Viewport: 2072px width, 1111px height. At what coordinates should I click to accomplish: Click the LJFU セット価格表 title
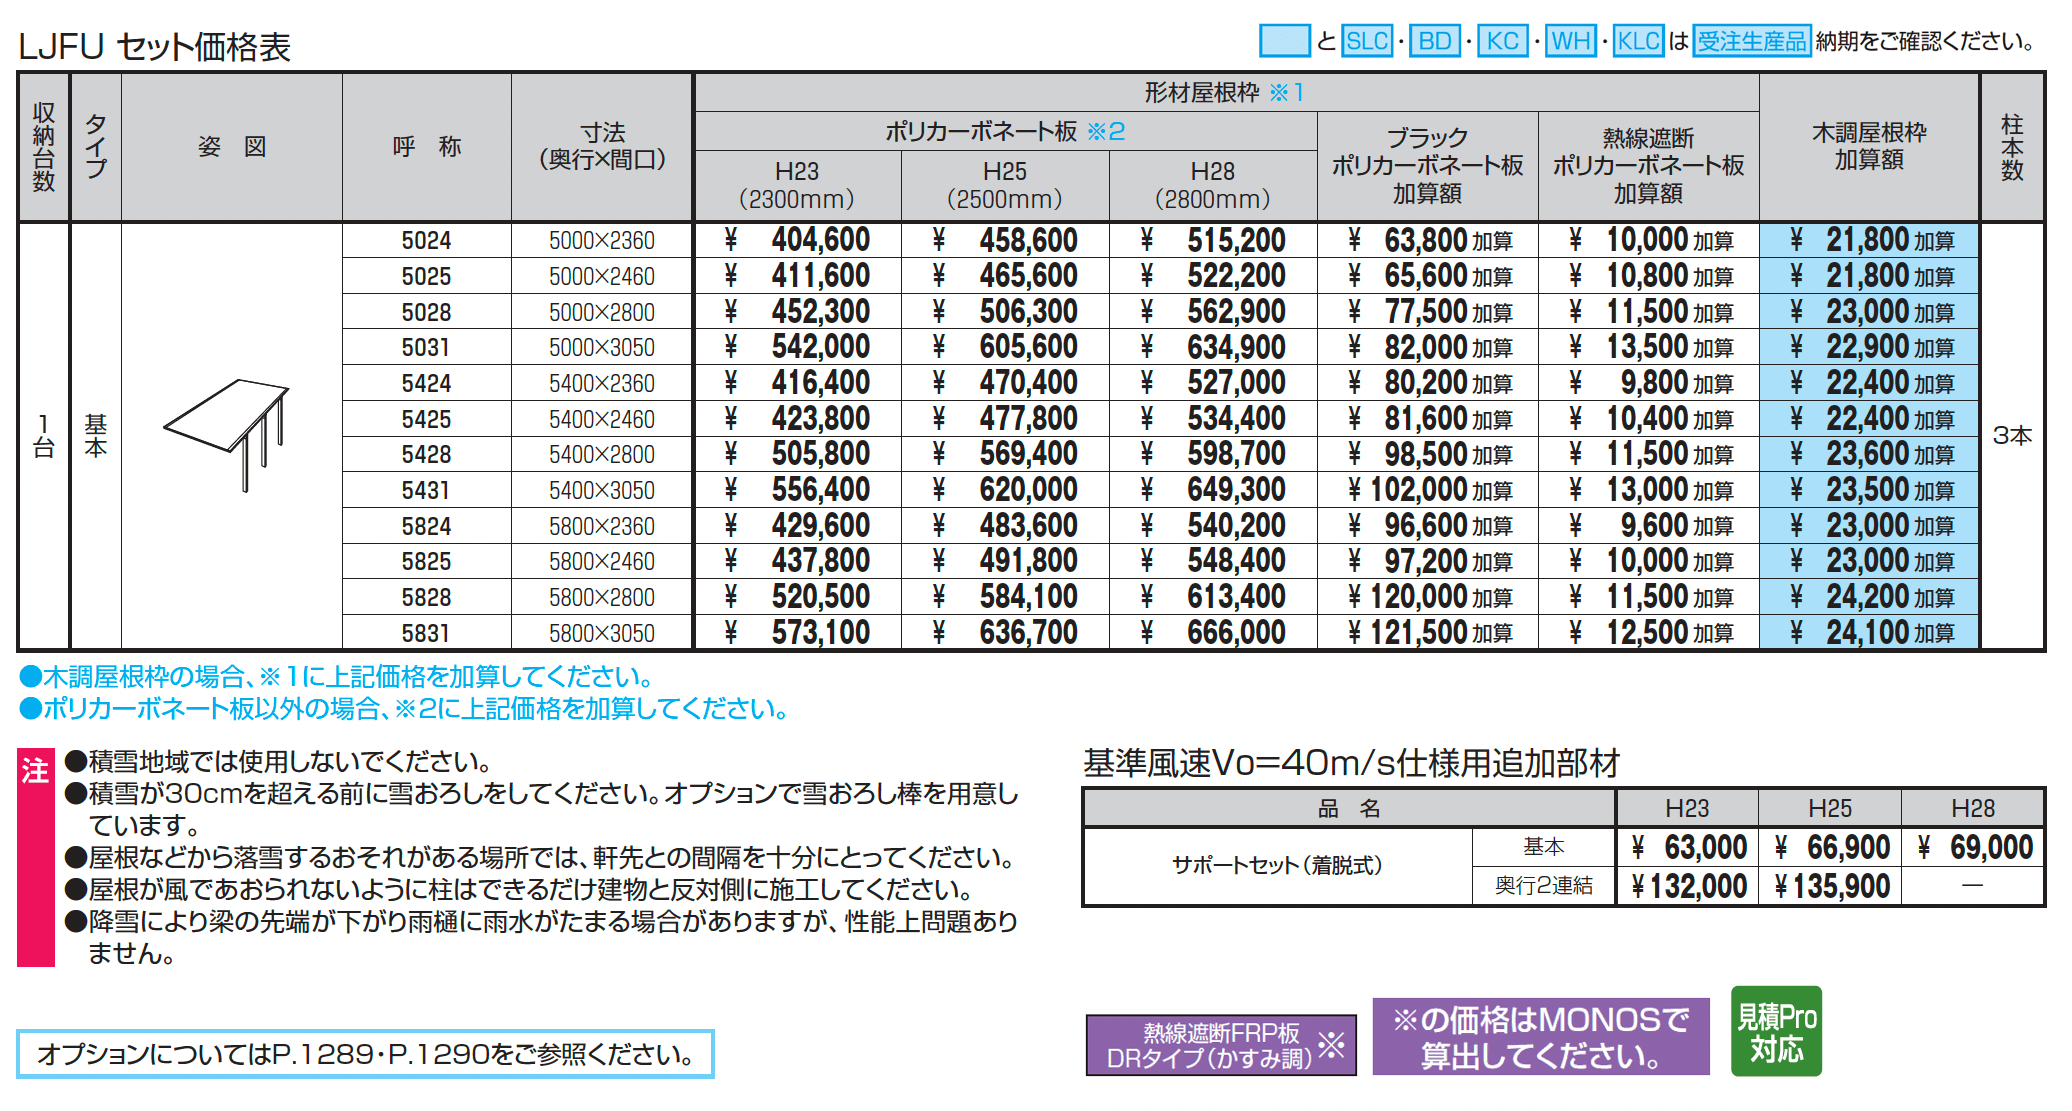click(155, 47)
